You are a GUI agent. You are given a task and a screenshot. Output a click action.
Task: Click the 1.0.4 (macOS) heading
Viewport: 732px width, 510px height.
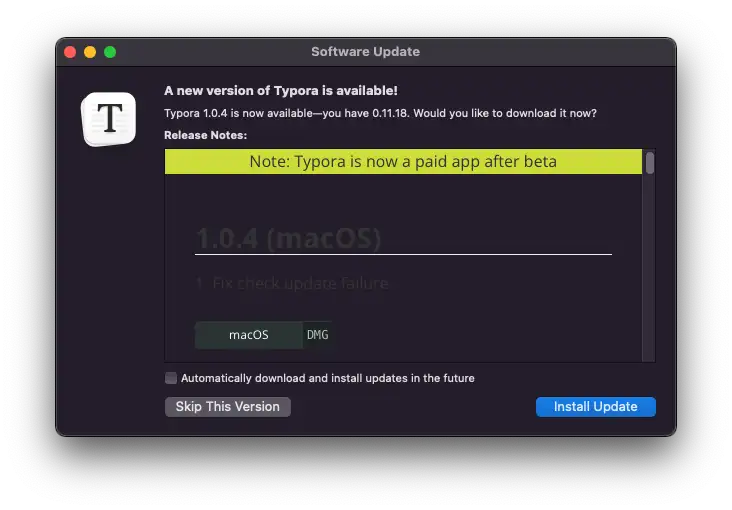(x=289, y=239)
